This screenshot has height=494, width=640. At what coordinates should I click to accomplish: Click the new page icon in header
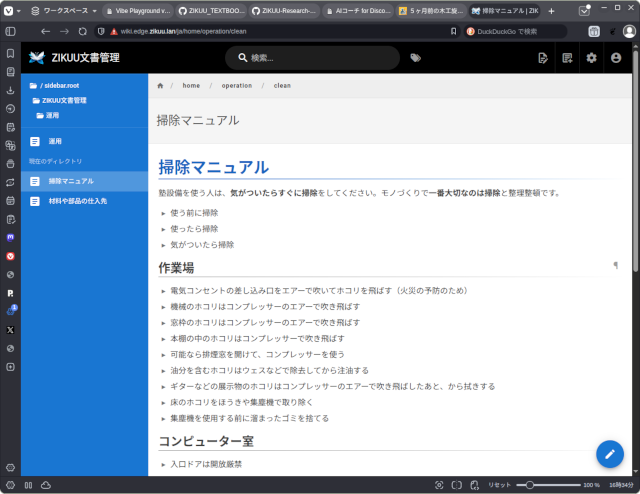[543, 58]
